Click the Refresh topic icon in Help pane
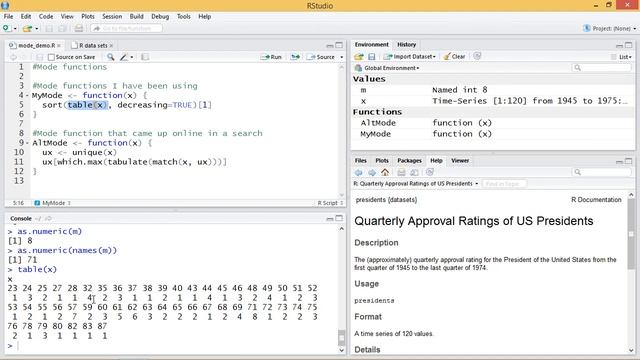This screenshot has width=640, height=360. pos(429,172)
